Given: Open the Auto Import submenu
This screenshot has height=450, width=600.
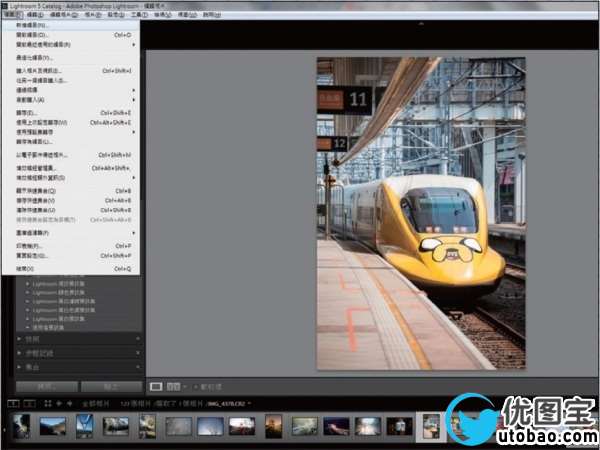Looking at the screenshot, I should [71, 100].
